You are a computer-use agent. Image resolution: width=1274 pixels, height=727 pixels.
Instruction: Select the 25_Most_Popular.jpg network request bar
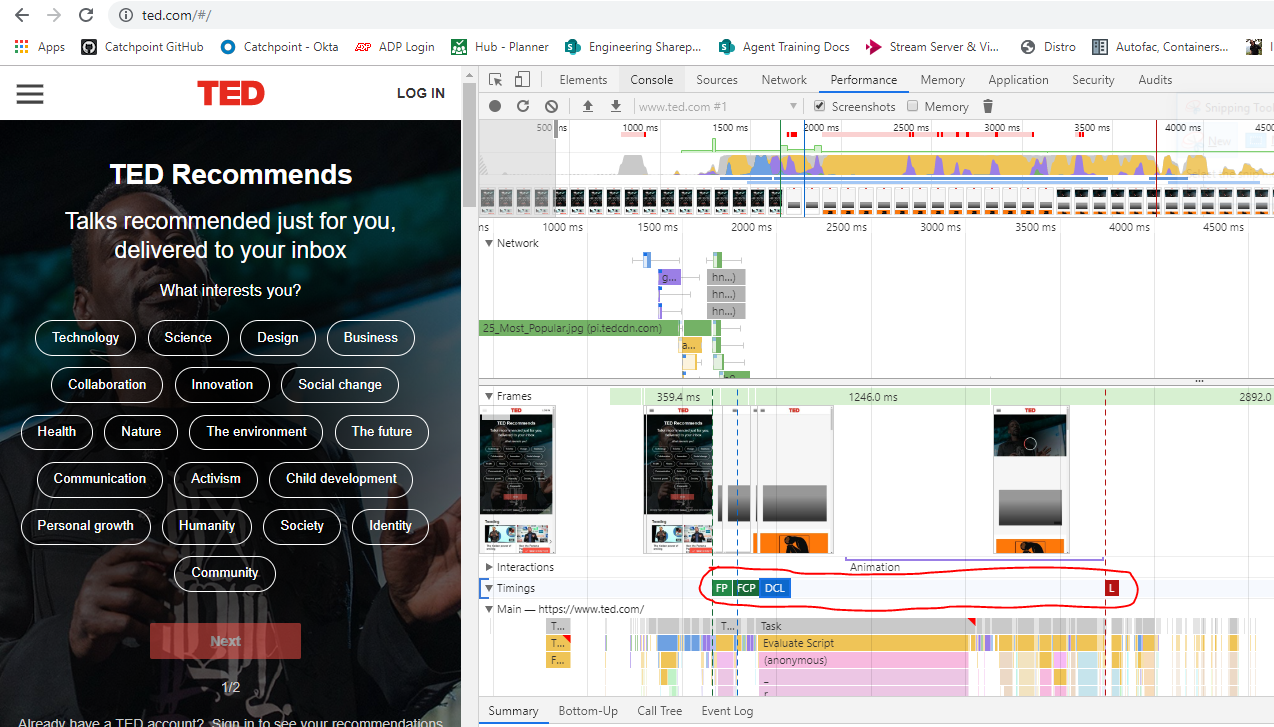(579, 328)
